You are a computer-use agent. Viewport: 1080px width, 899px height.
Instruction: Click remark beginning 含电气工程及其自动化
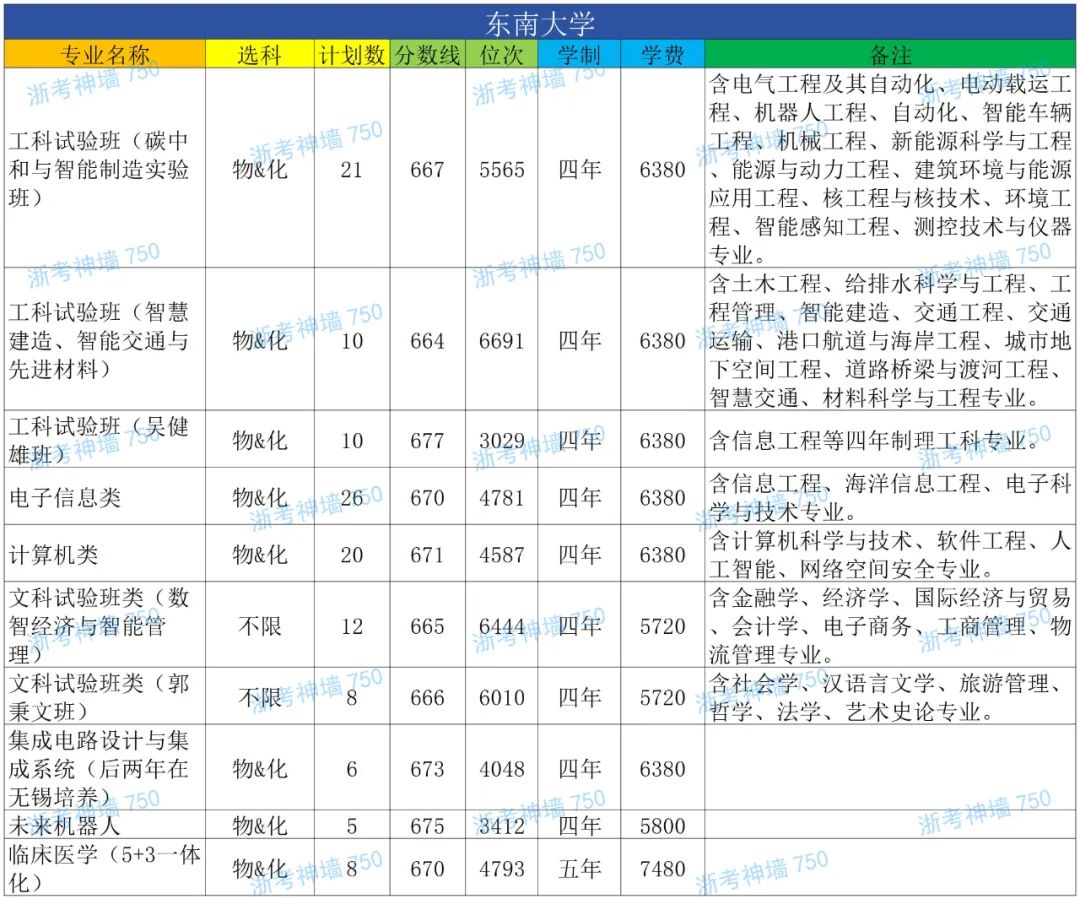[890, 169]
